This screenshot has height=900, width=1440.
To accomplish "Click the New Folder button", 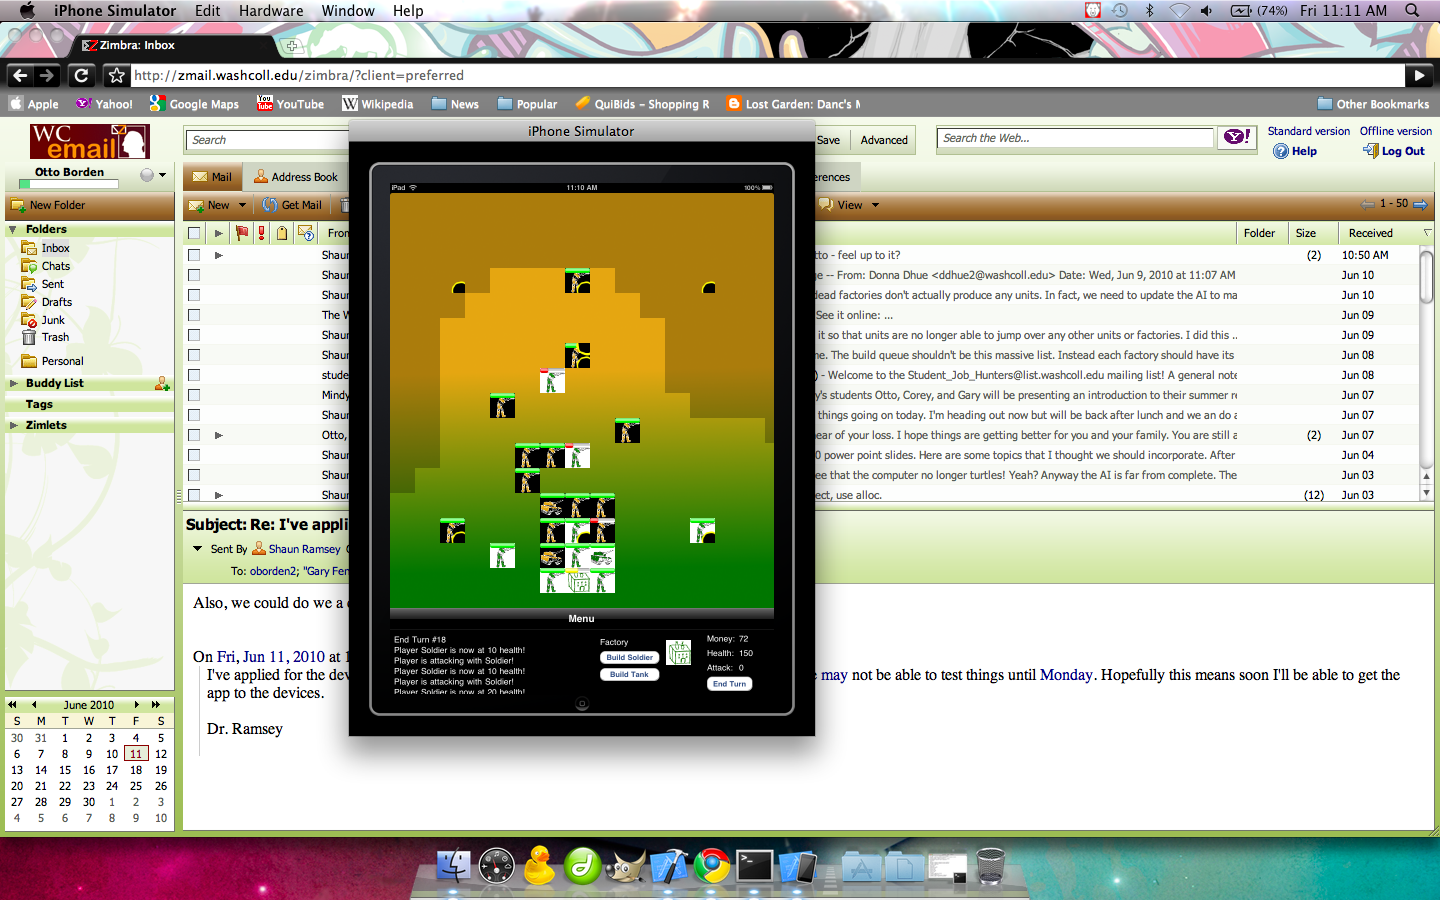I will (x=48, y=205).
